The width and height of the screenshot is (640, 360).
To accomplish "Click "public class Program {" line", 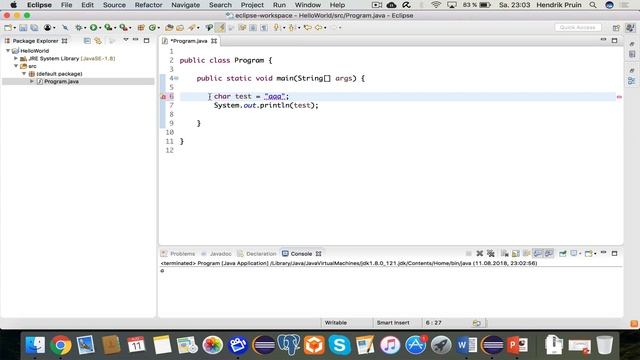I will pyautogui.click(x=226, y=60).
